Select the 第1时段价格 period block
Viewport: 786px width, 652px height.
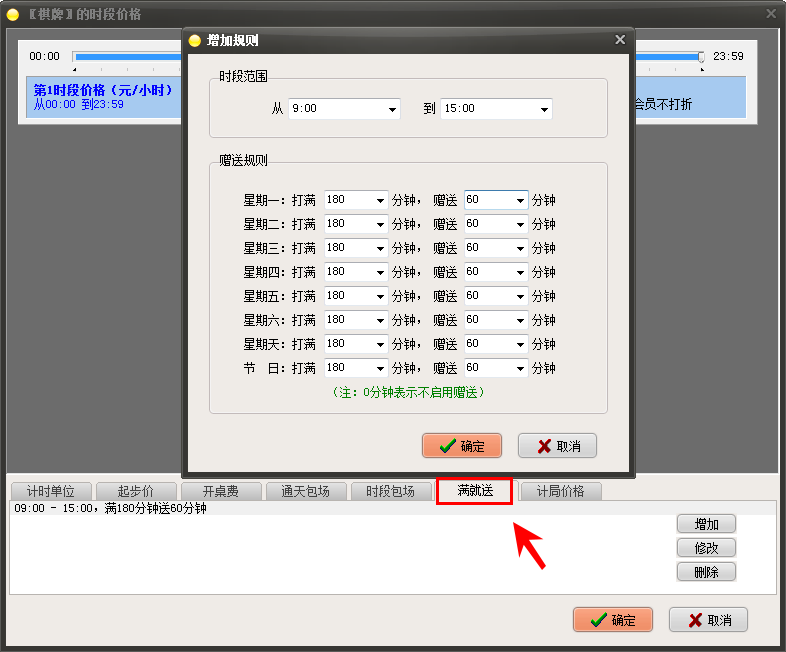(104, 97)
